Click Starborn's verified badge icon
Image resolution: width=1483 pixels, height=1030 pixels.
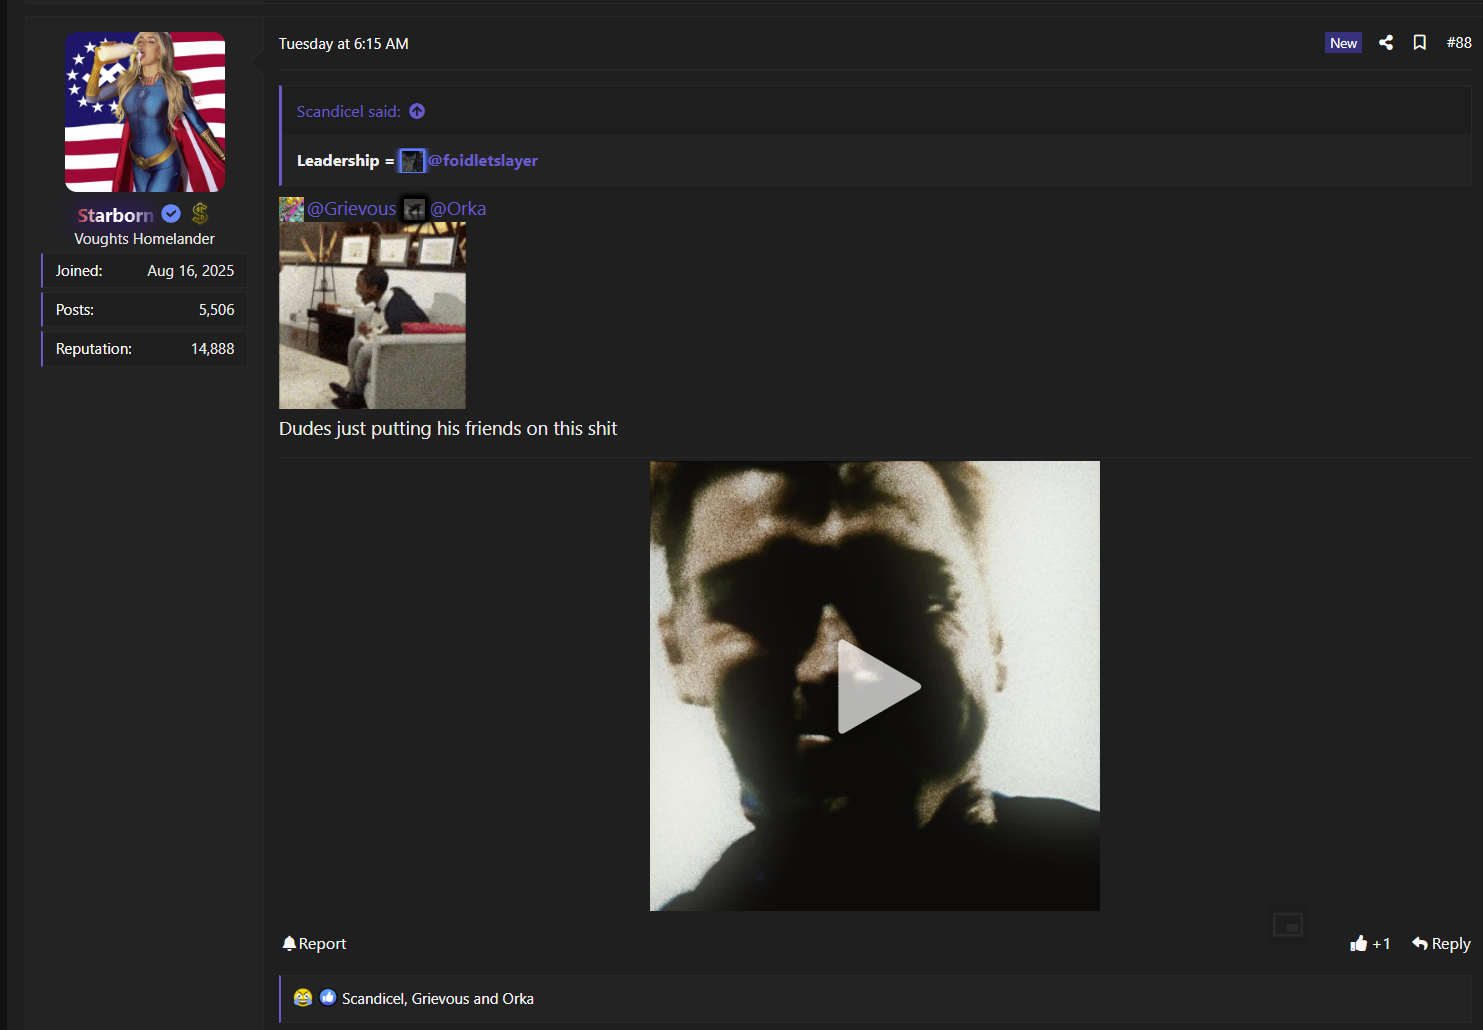coord(171,214)
